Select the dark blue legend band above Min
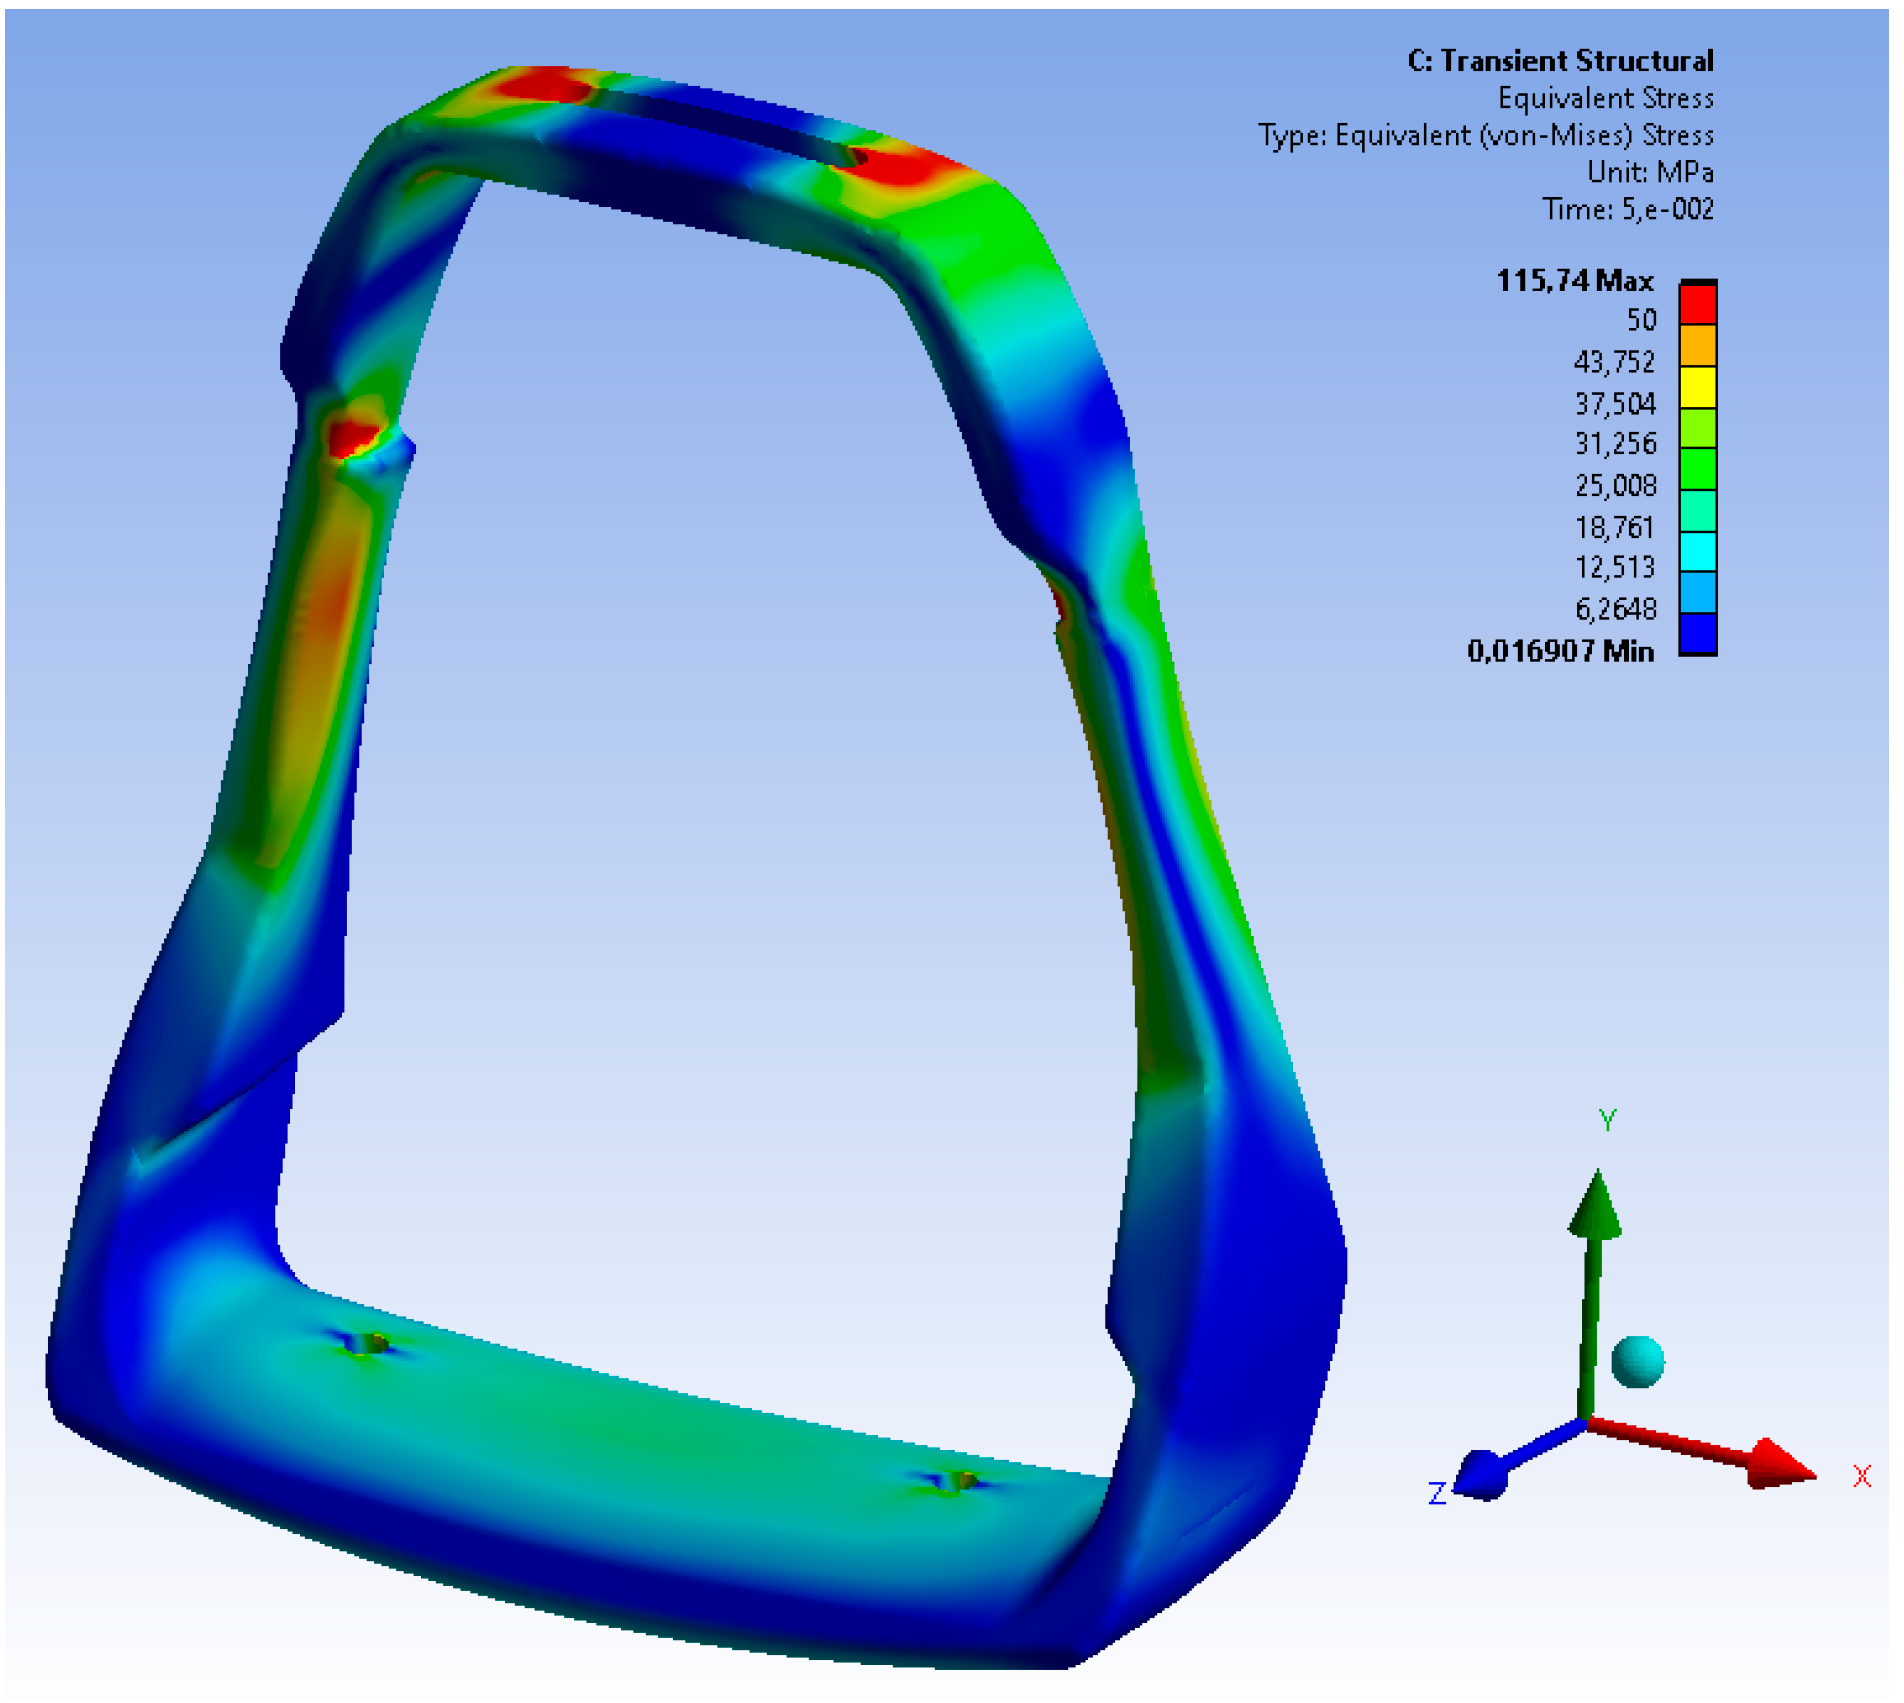Screen dimensions: 1904x1703 tap(1697, 633)
